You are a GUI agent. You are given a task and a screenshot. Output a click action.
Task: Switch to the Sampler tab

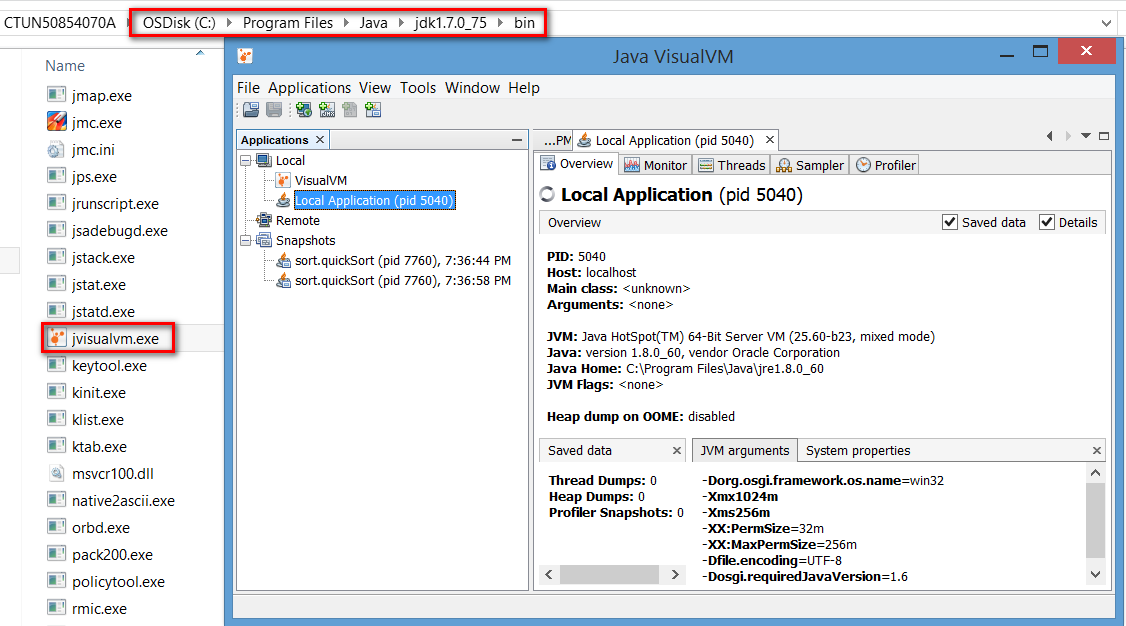[x=810, y=165]
